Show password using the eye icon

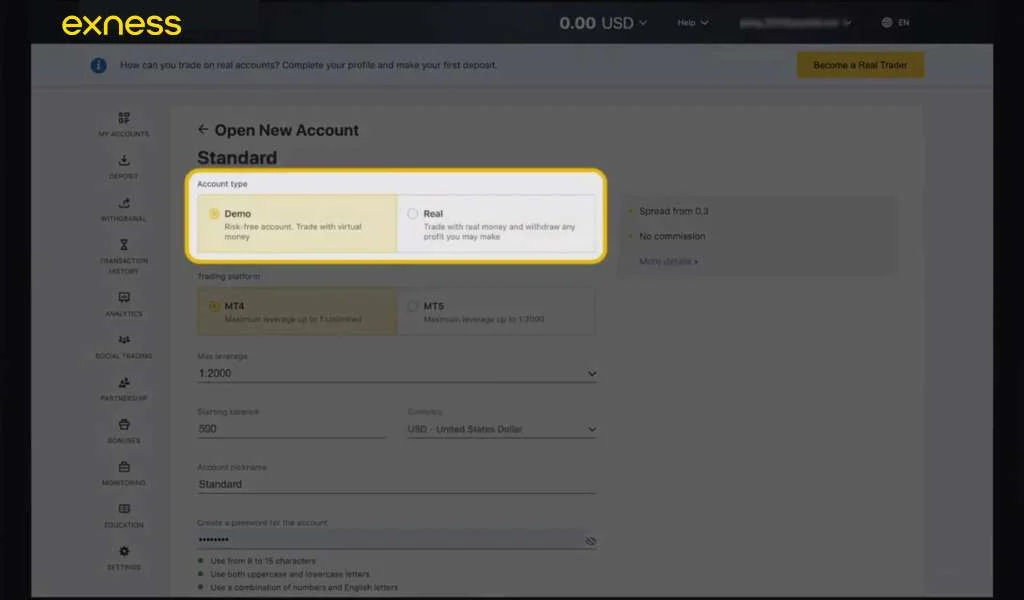pyautogui.click(x=590, y=541)
